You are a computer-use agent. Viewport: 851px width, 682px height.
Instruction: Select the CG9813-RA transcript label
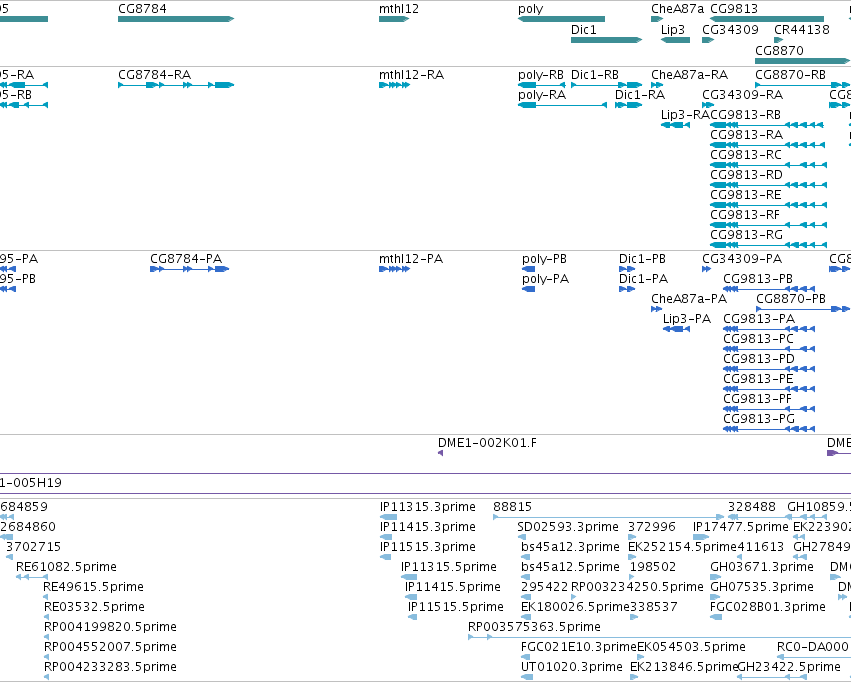pyautogui.click(x=746, y=135)
